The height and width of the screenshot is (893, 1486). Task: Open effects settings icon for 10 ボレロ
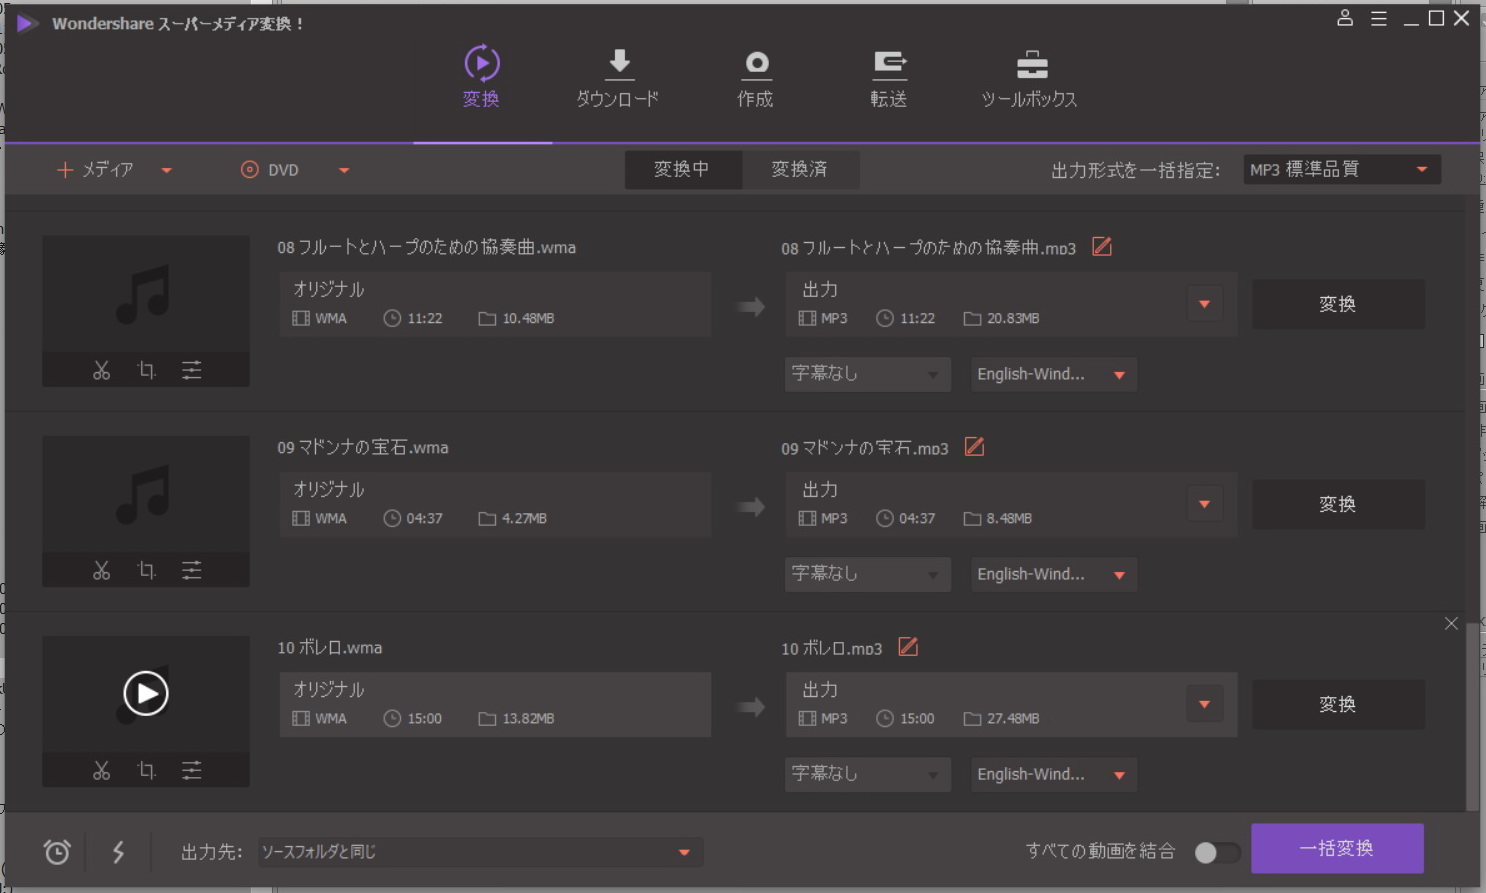coord(192,770)
